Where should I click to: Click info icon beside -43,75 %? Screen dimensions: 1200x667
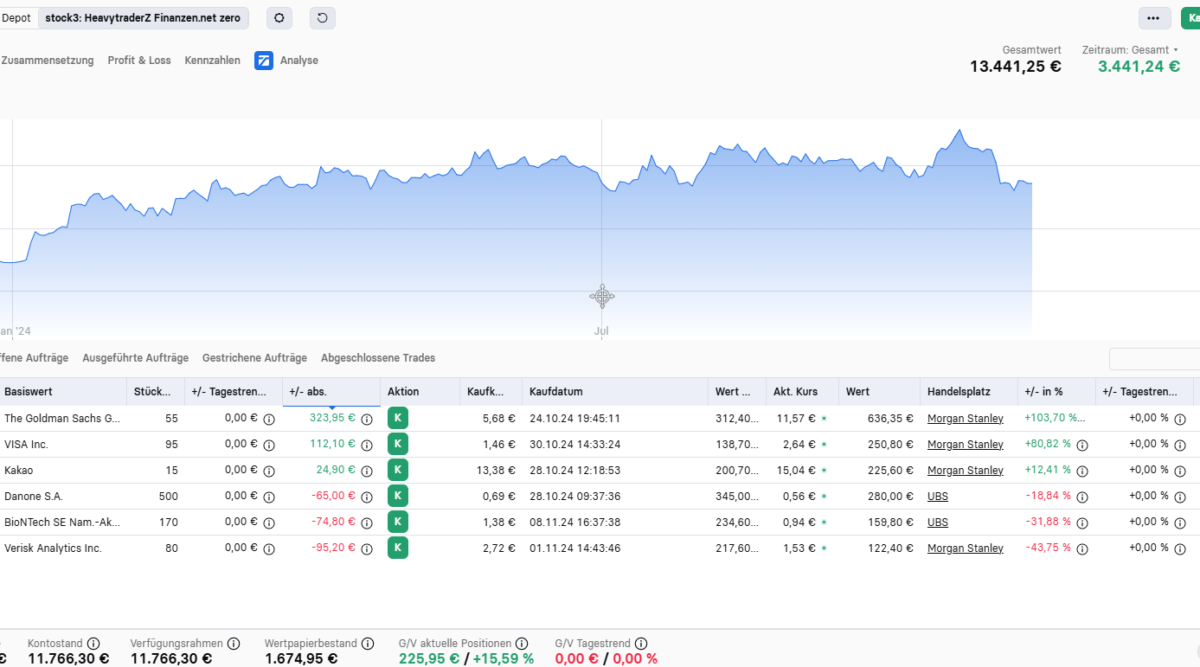point(1082,549)
